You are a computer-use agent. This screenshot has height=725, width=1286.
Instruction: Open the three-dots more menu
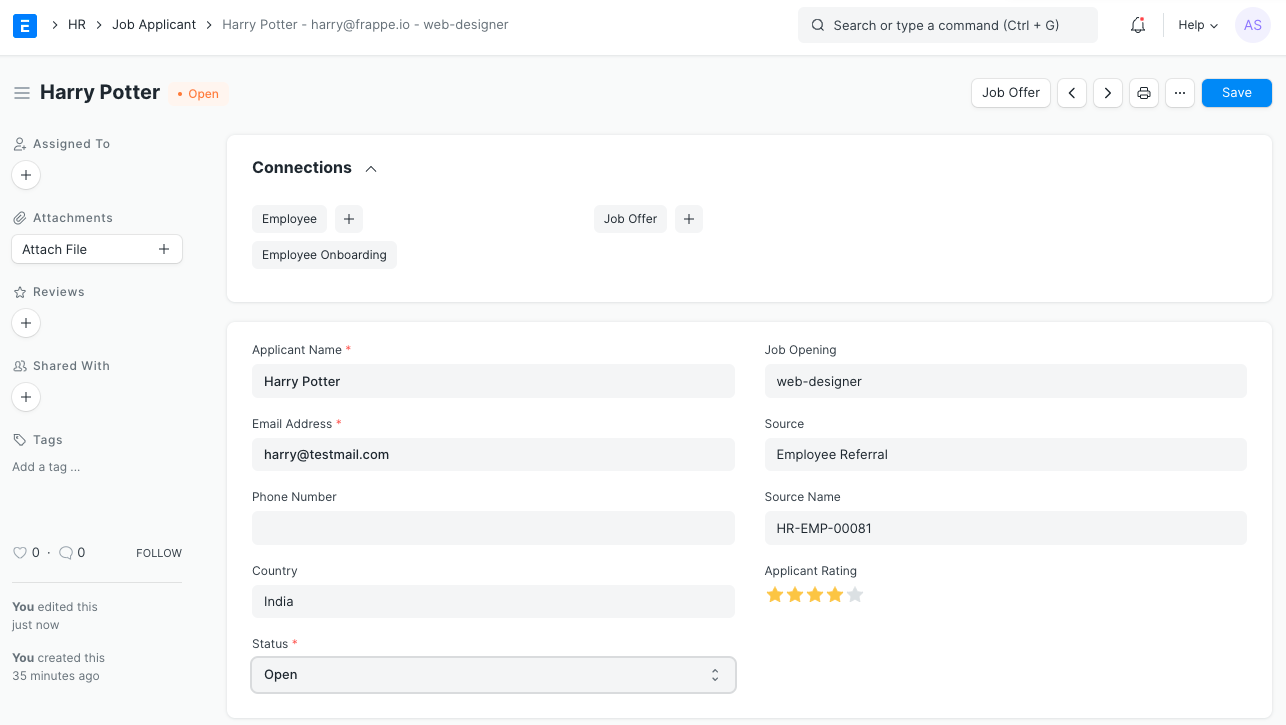click(x=1180, y=93)
